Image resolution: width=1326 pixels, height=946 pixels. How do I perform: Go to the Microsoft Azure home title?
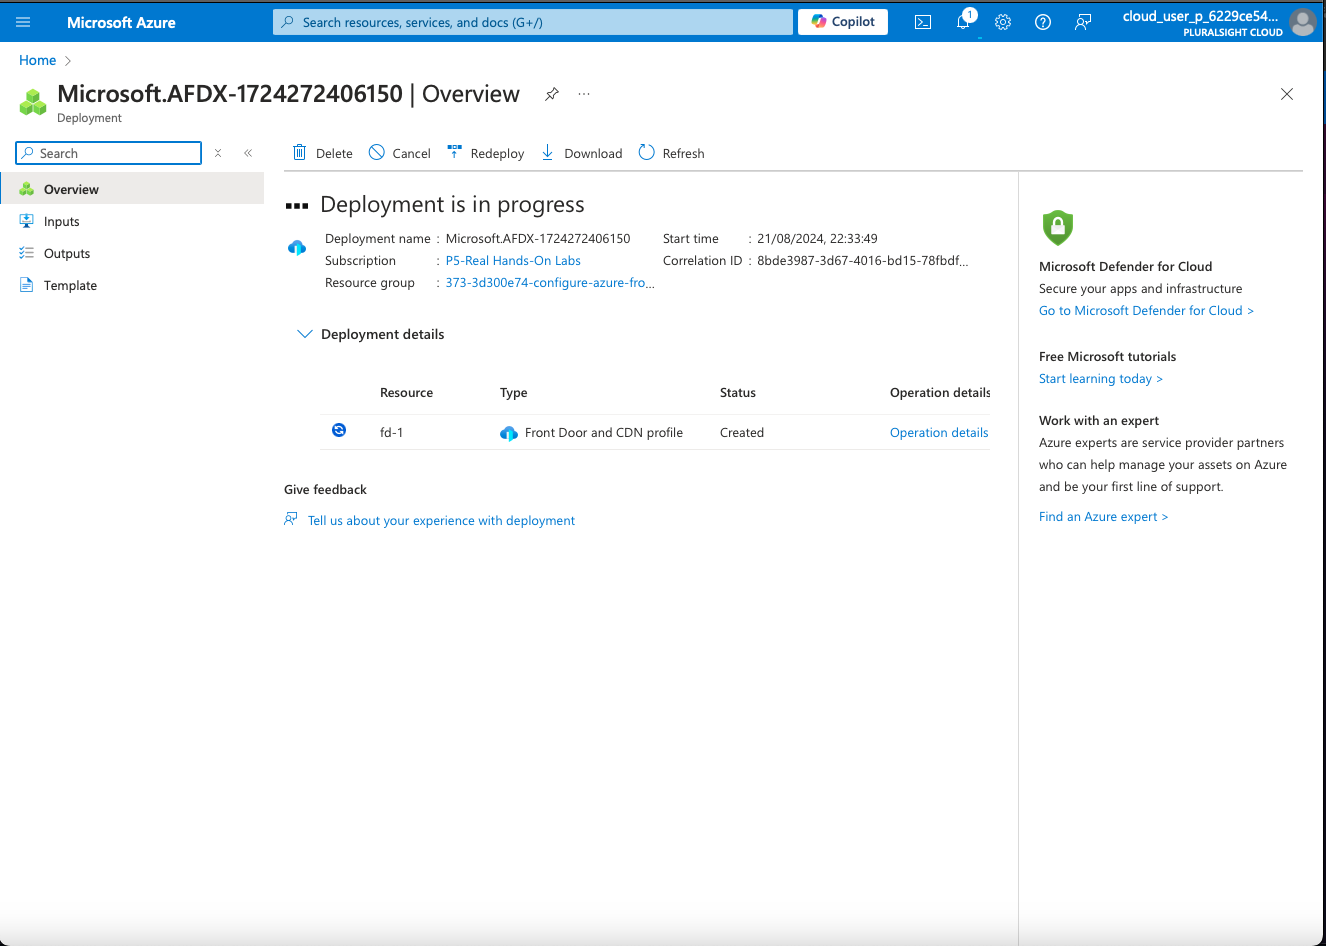coord(121,22)
